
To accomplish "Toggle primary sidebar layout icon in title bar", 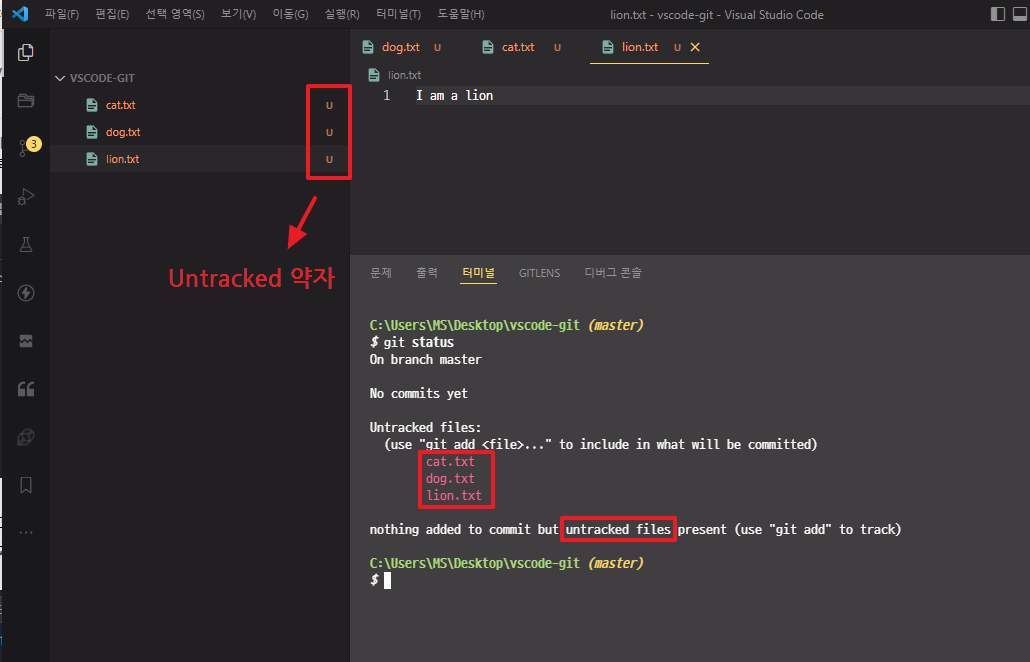I will pyautogui.click(x=997, y=14).
